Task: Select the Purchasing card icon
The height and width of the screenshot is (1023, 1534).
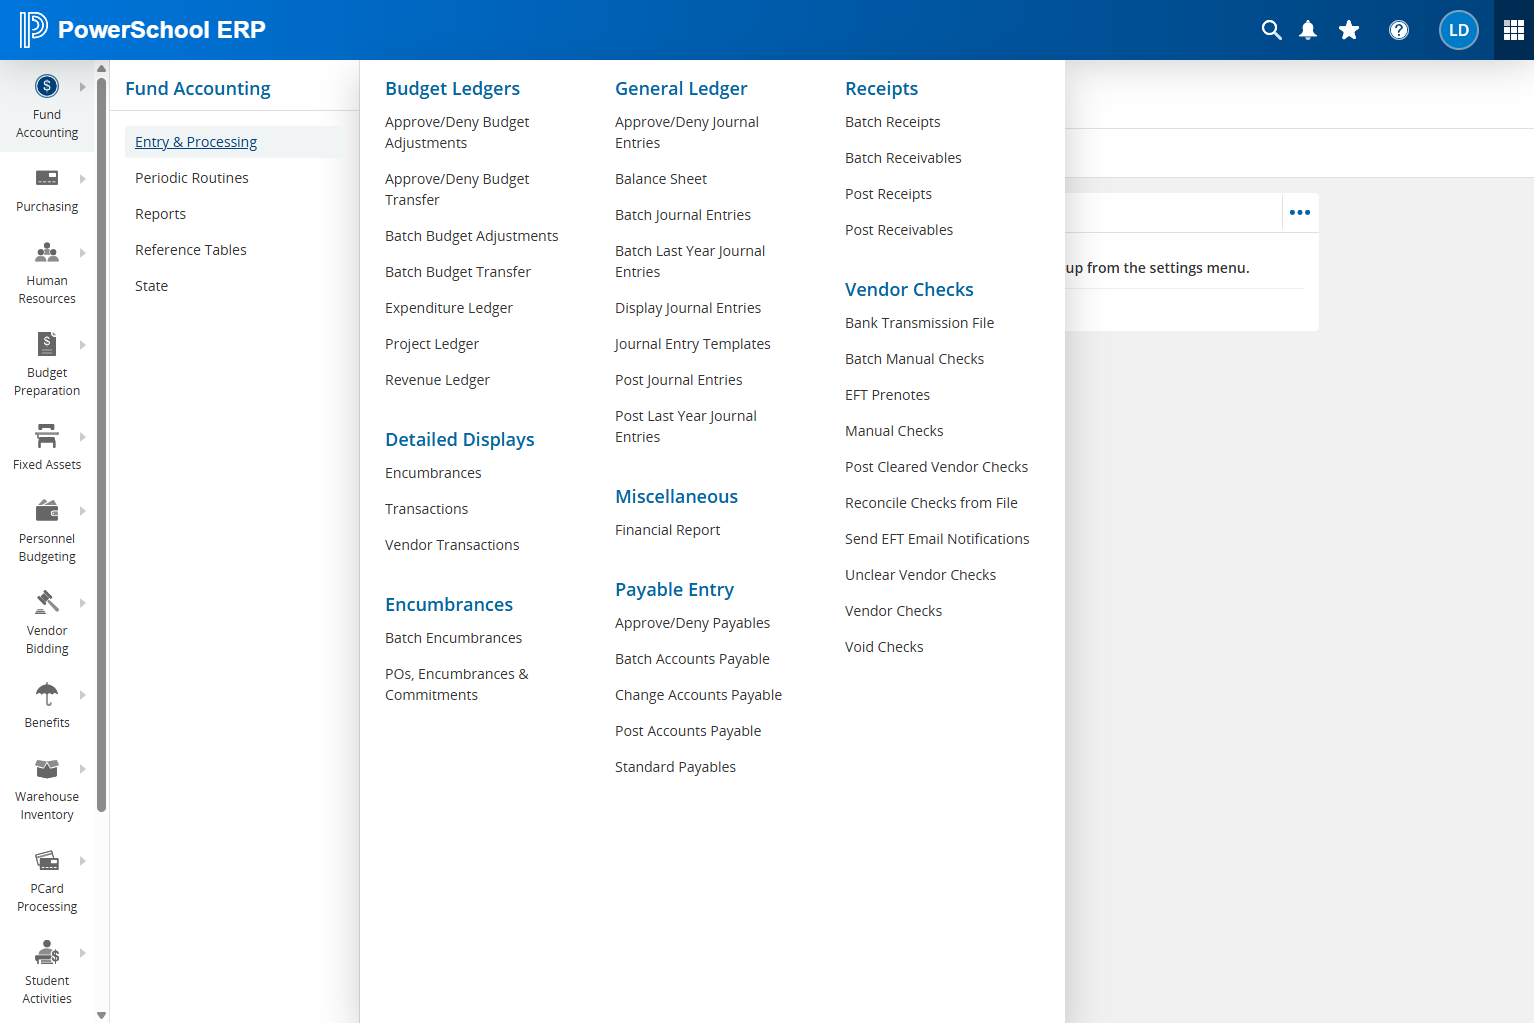Action: [47, 178]
